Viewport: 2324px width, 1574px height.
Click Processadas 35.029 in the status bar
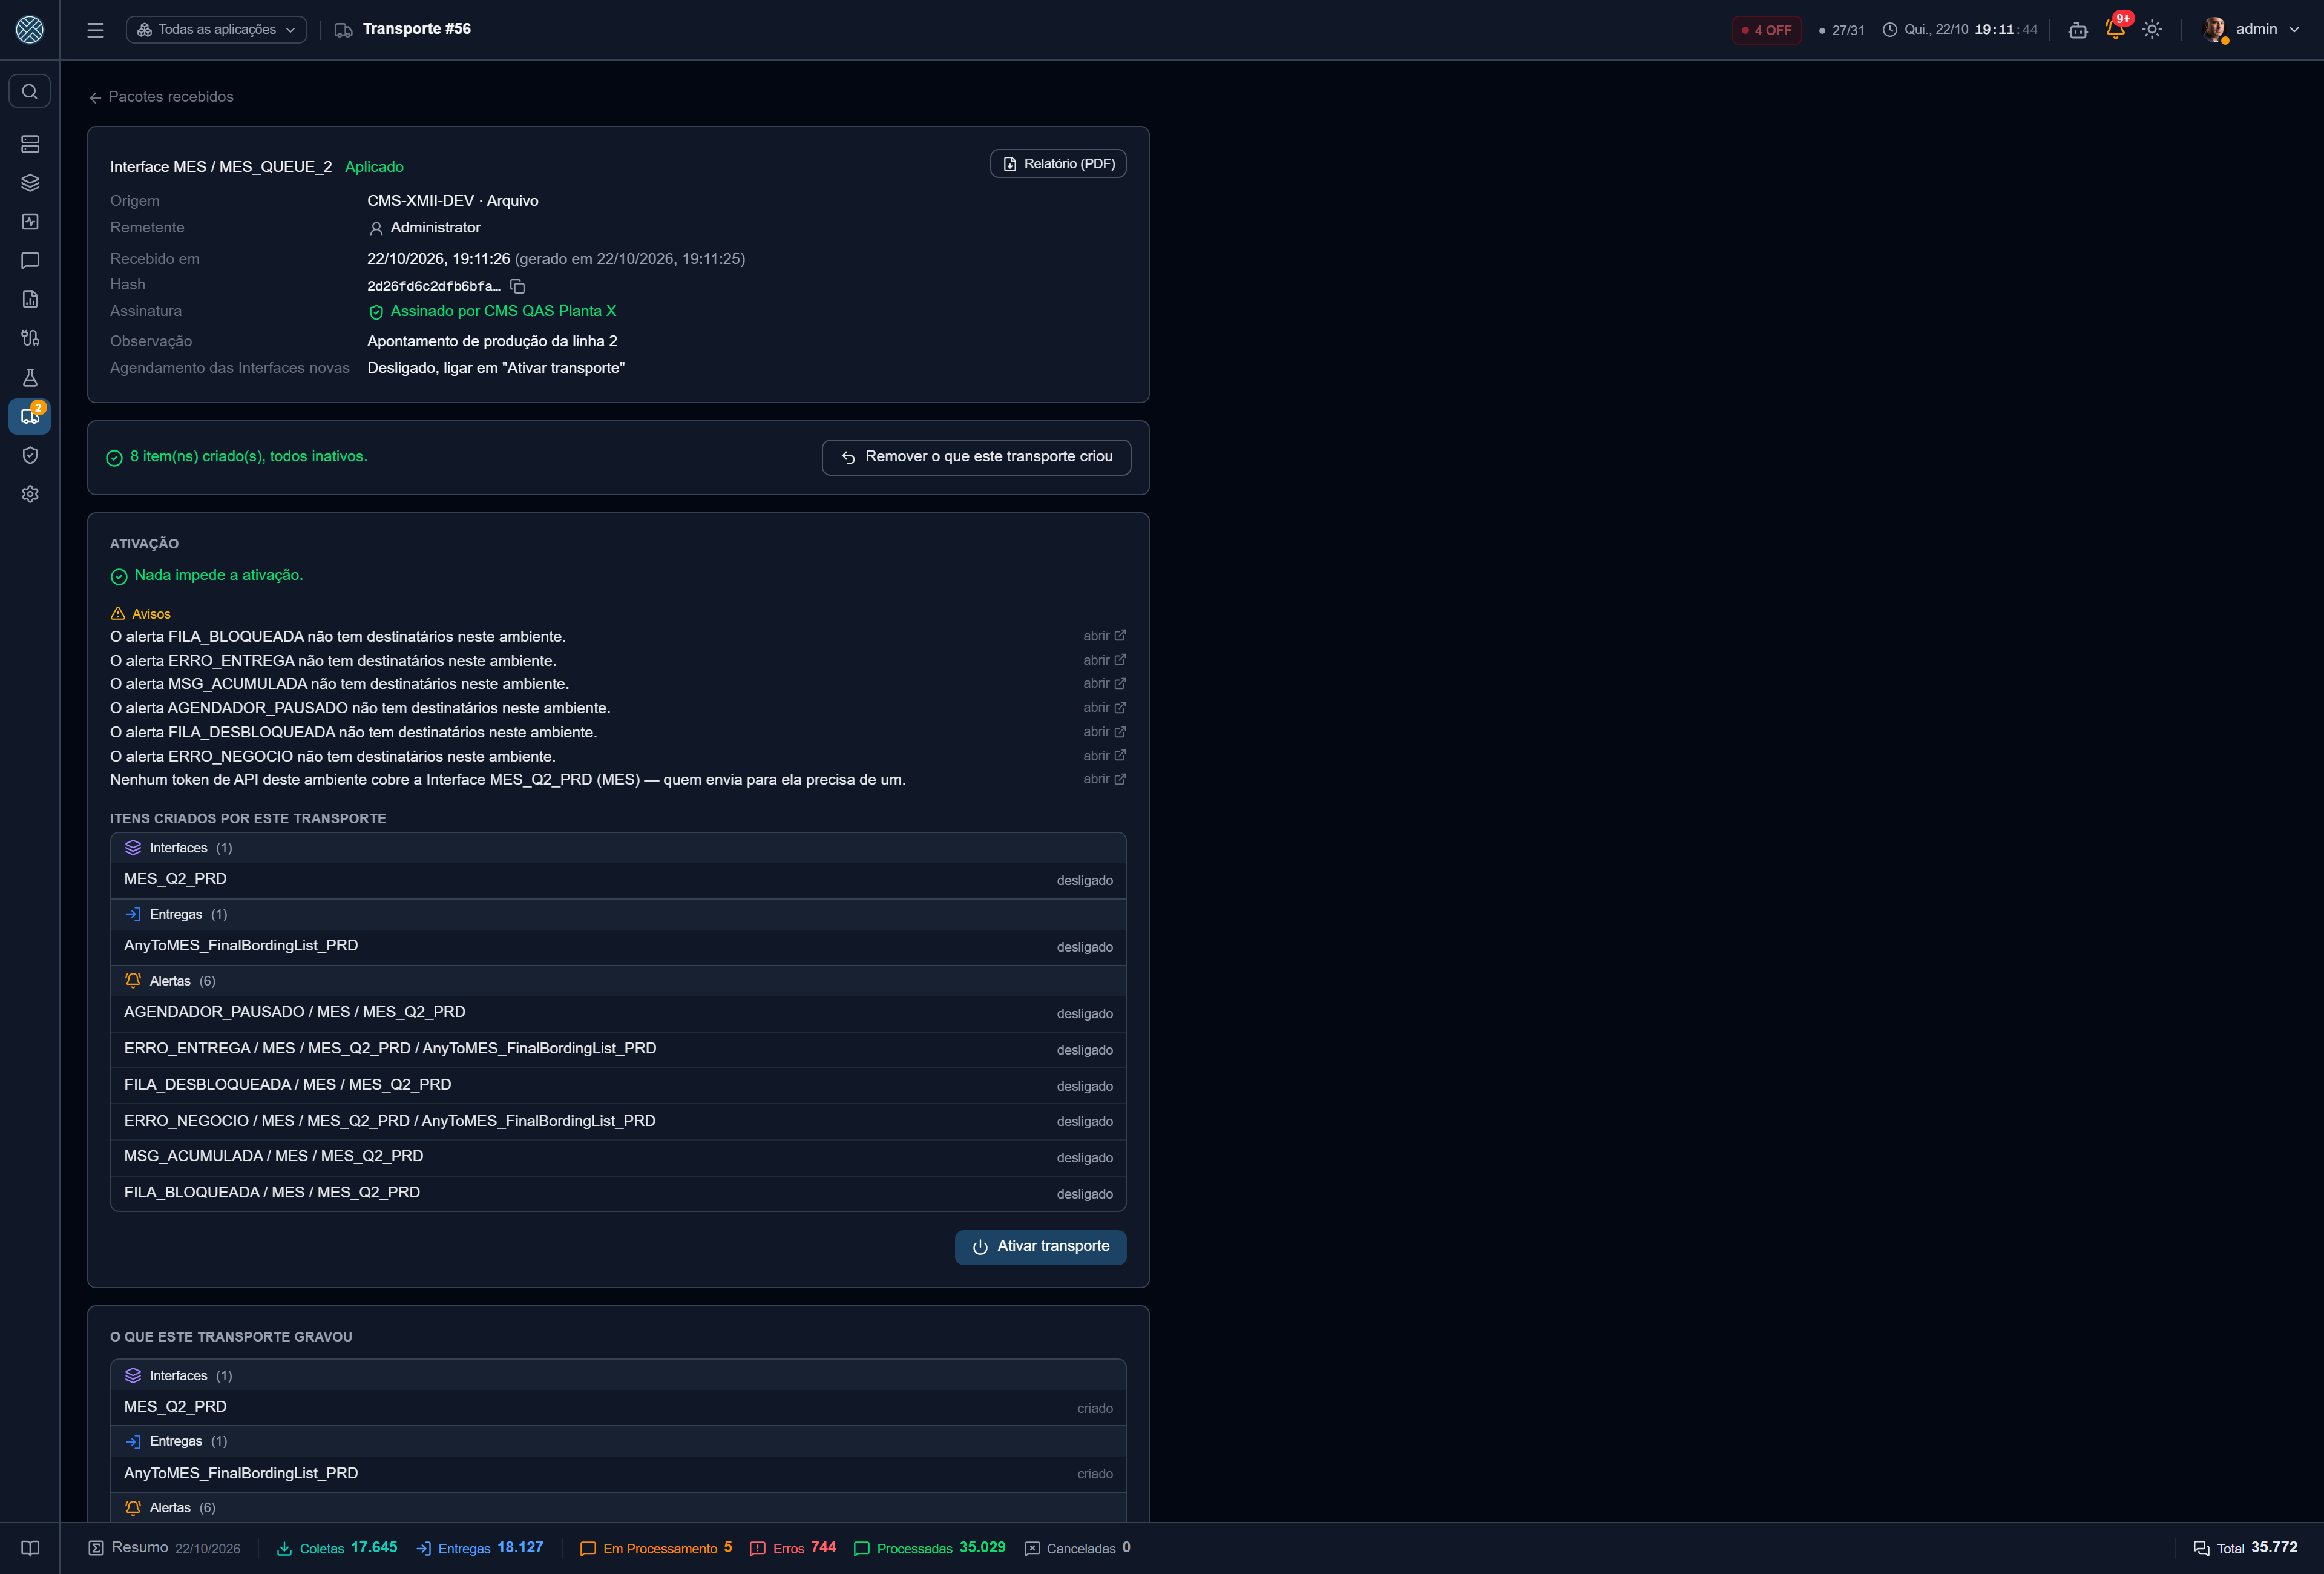[x=930, y=1548]
